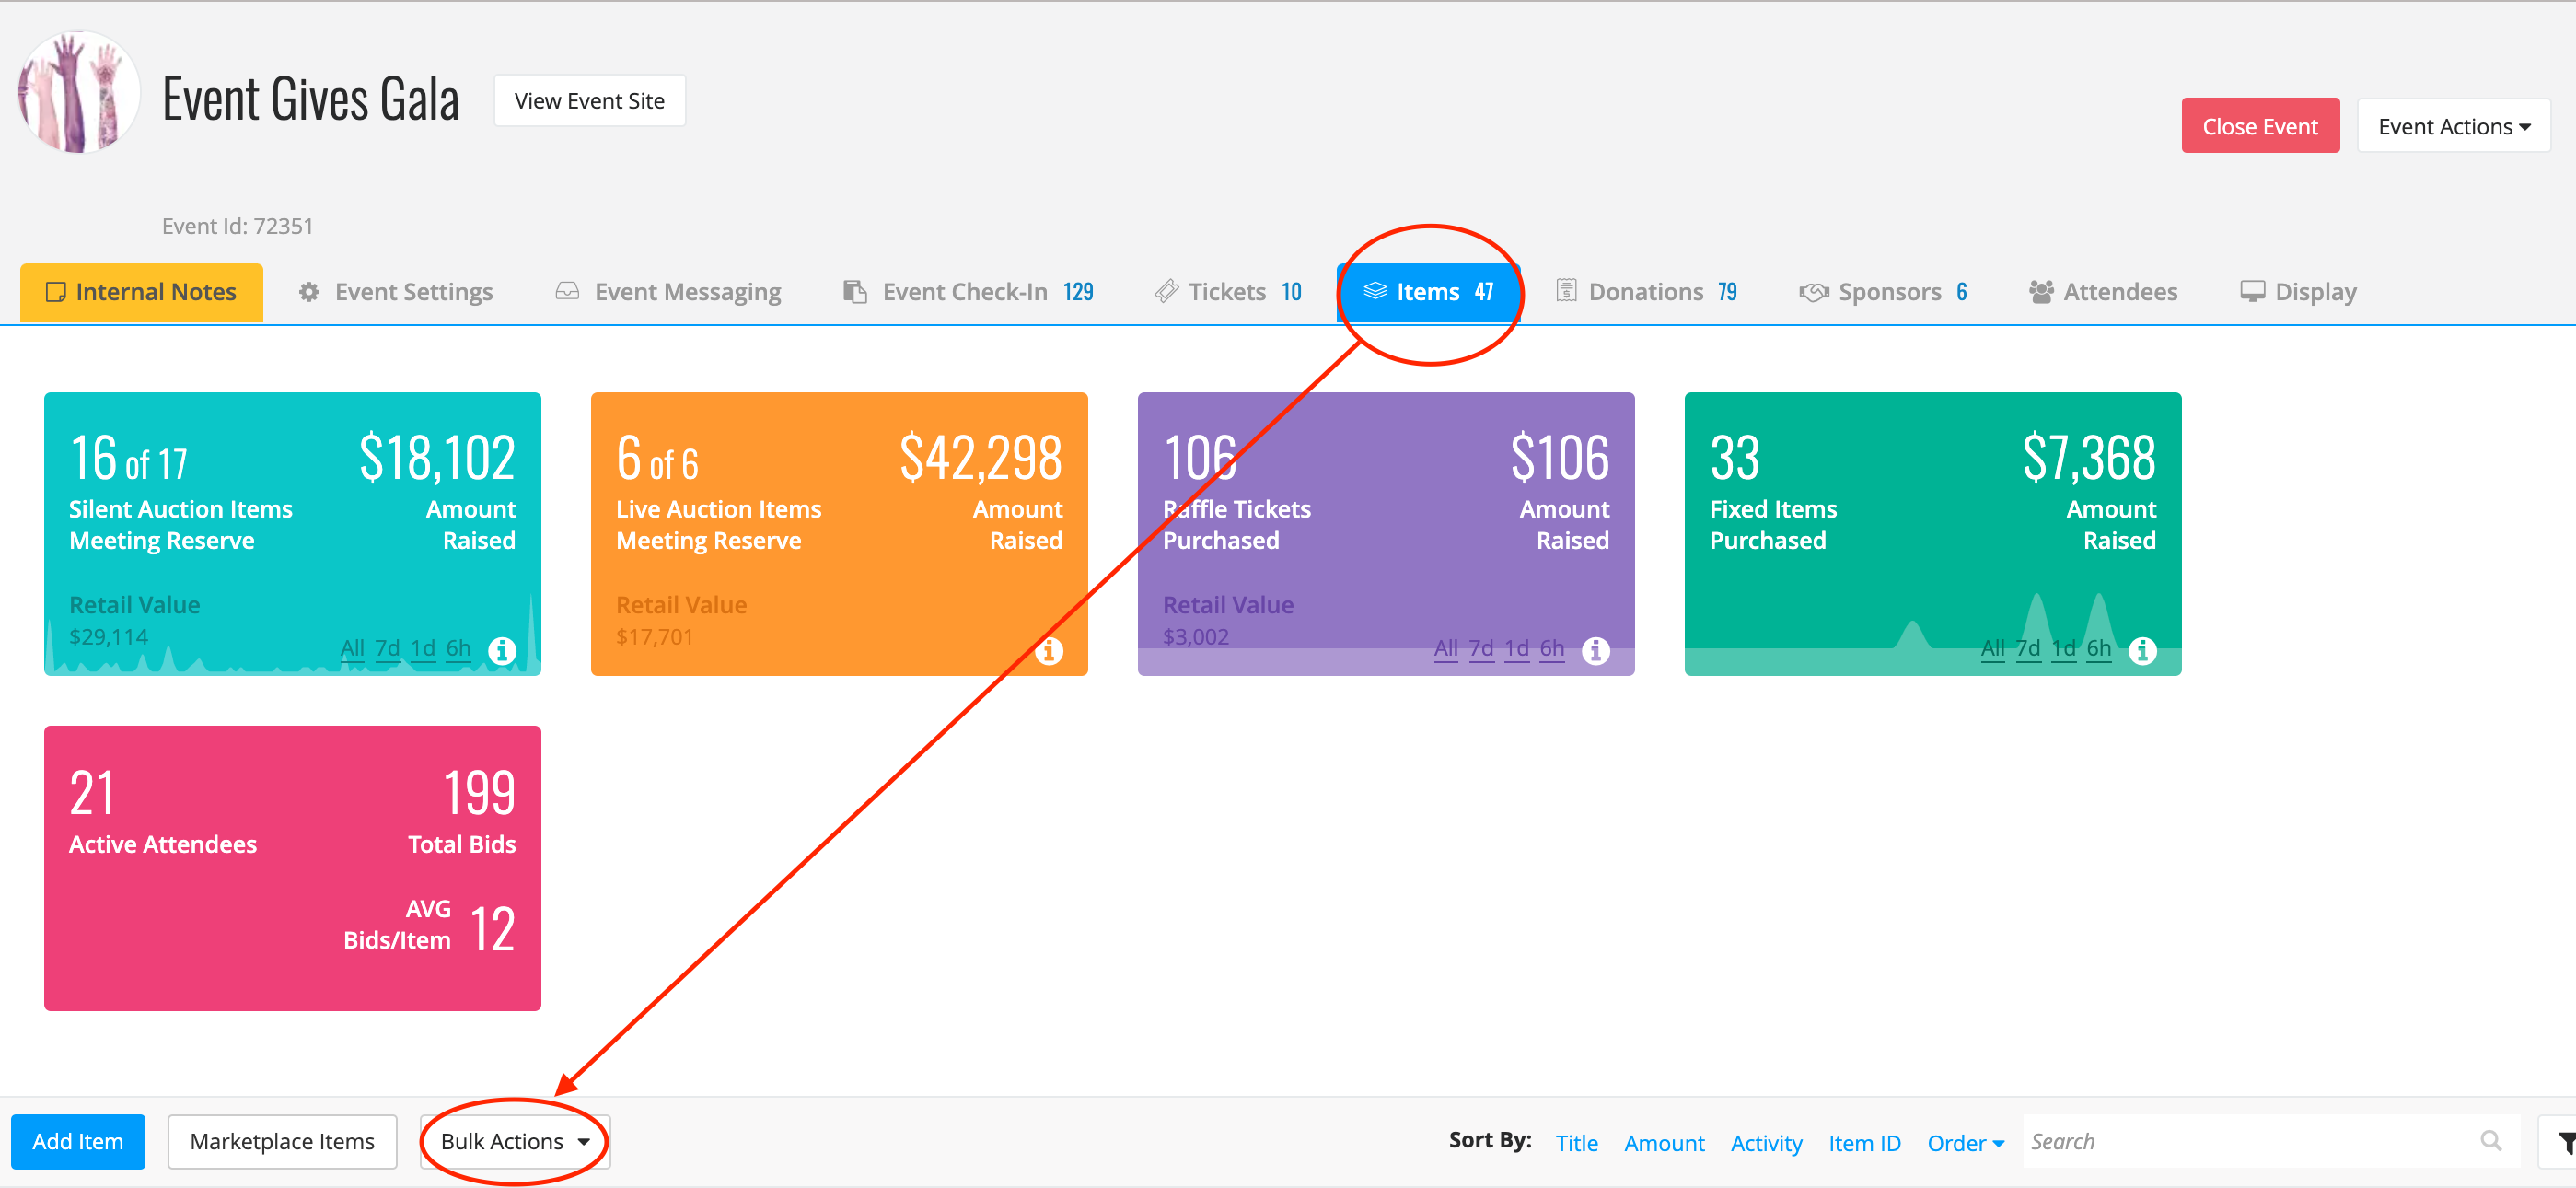Click the search magnifier icon
Image resolution: width=2576 pixels, height=1188 pixels.
[x=2491, y=1141]
